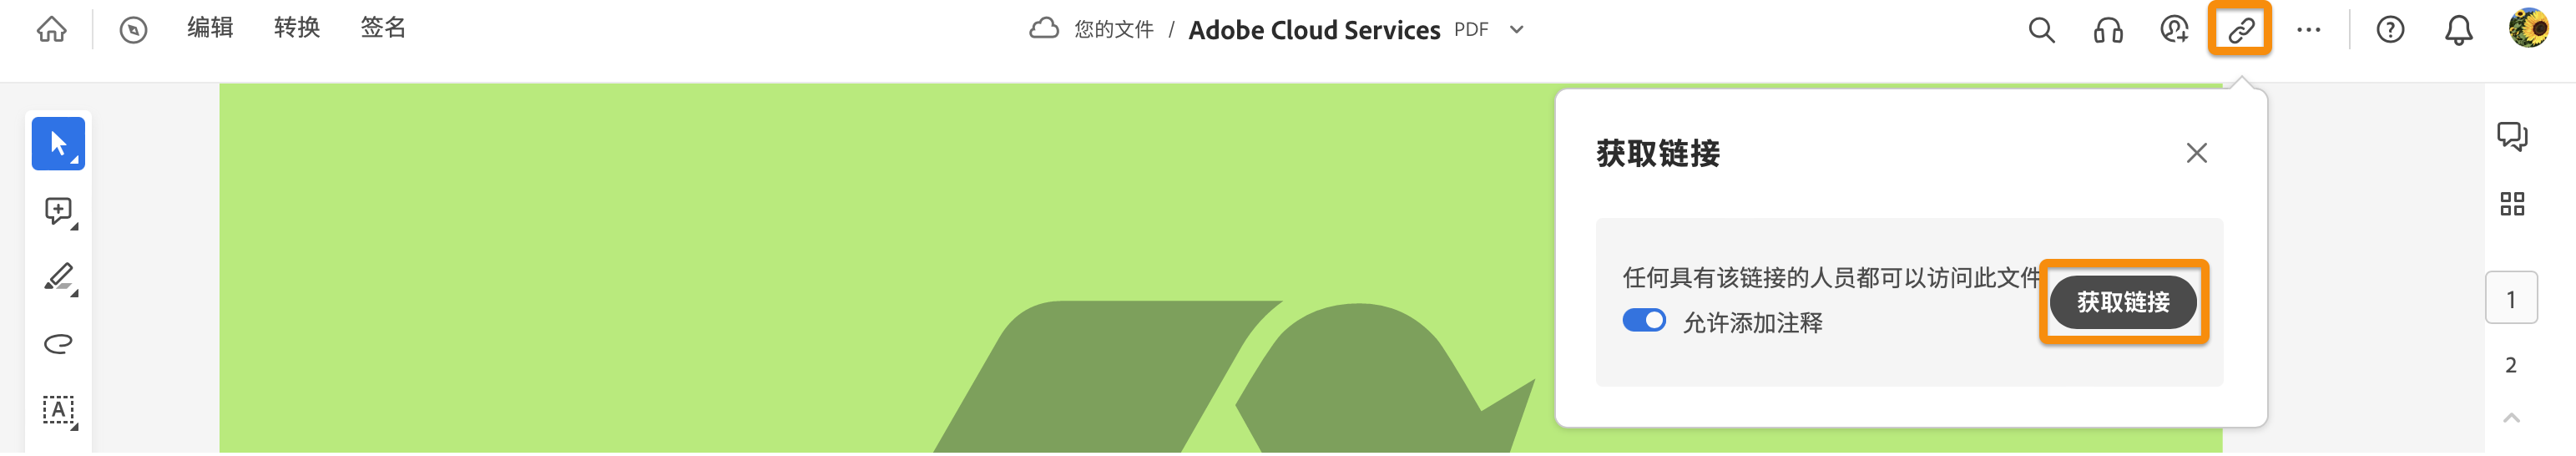Choose the add comment tool

59,211
